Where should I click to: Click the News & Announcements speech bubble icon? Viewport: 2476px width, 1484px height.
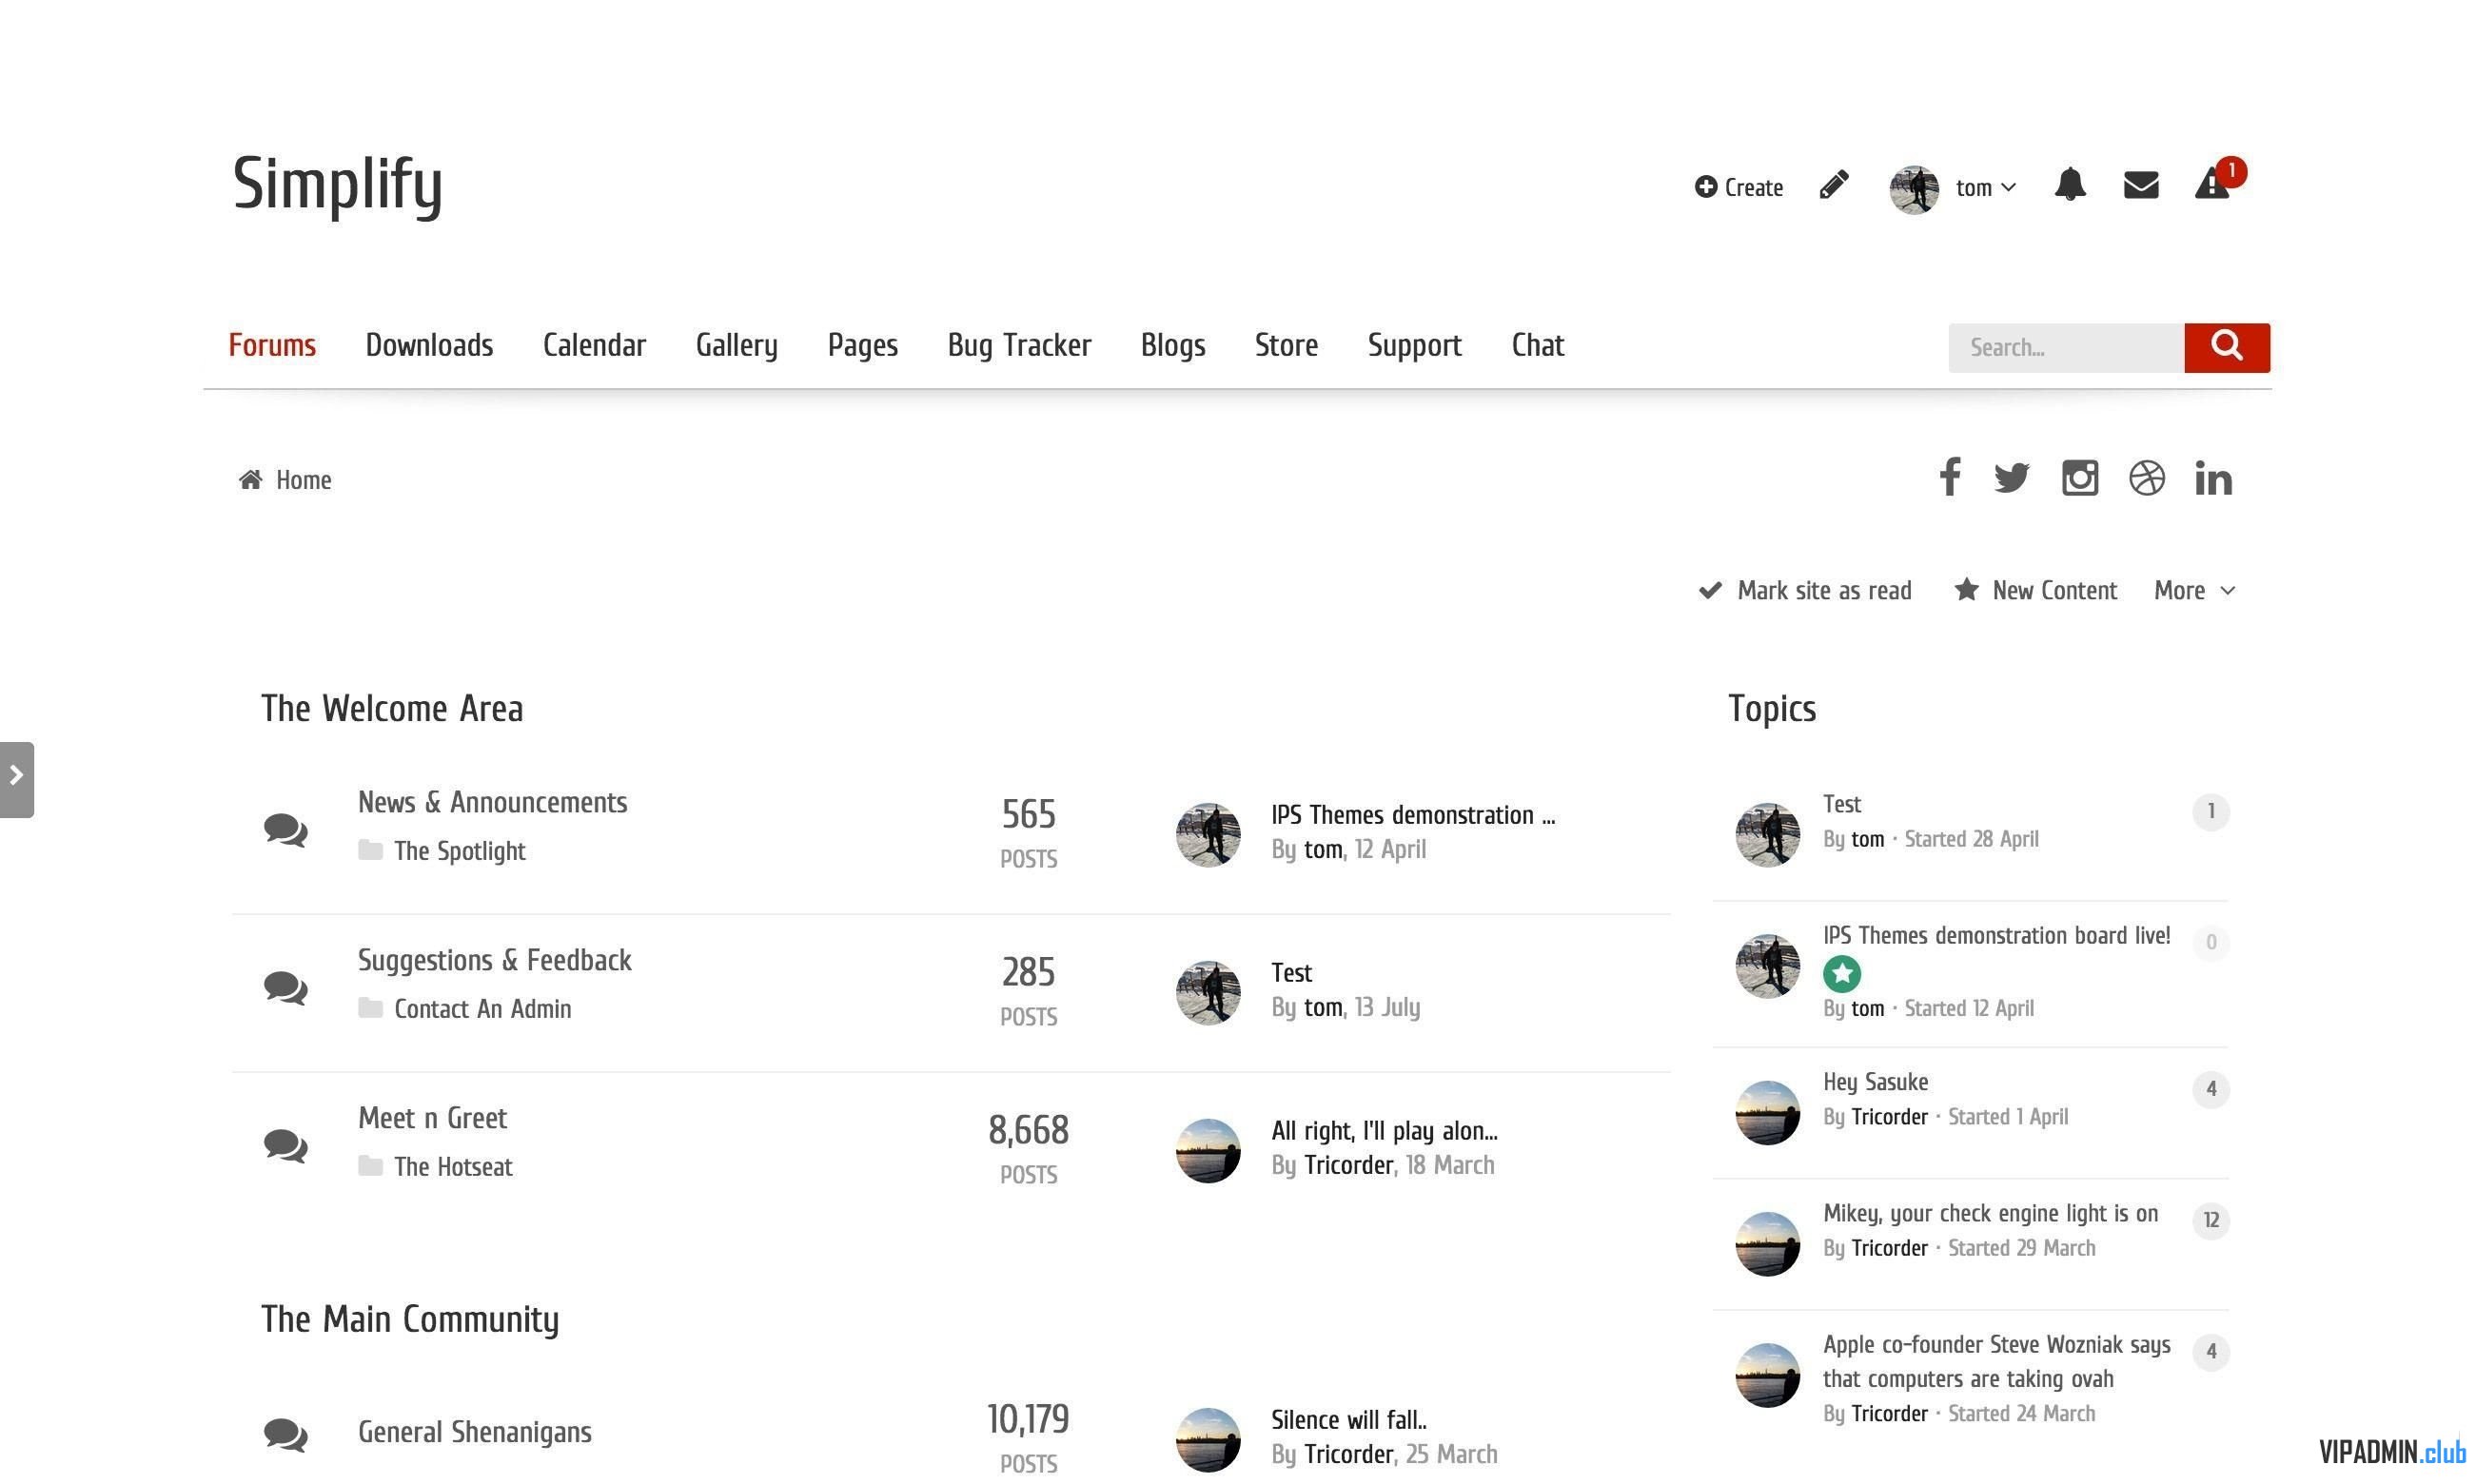[285, 830]
